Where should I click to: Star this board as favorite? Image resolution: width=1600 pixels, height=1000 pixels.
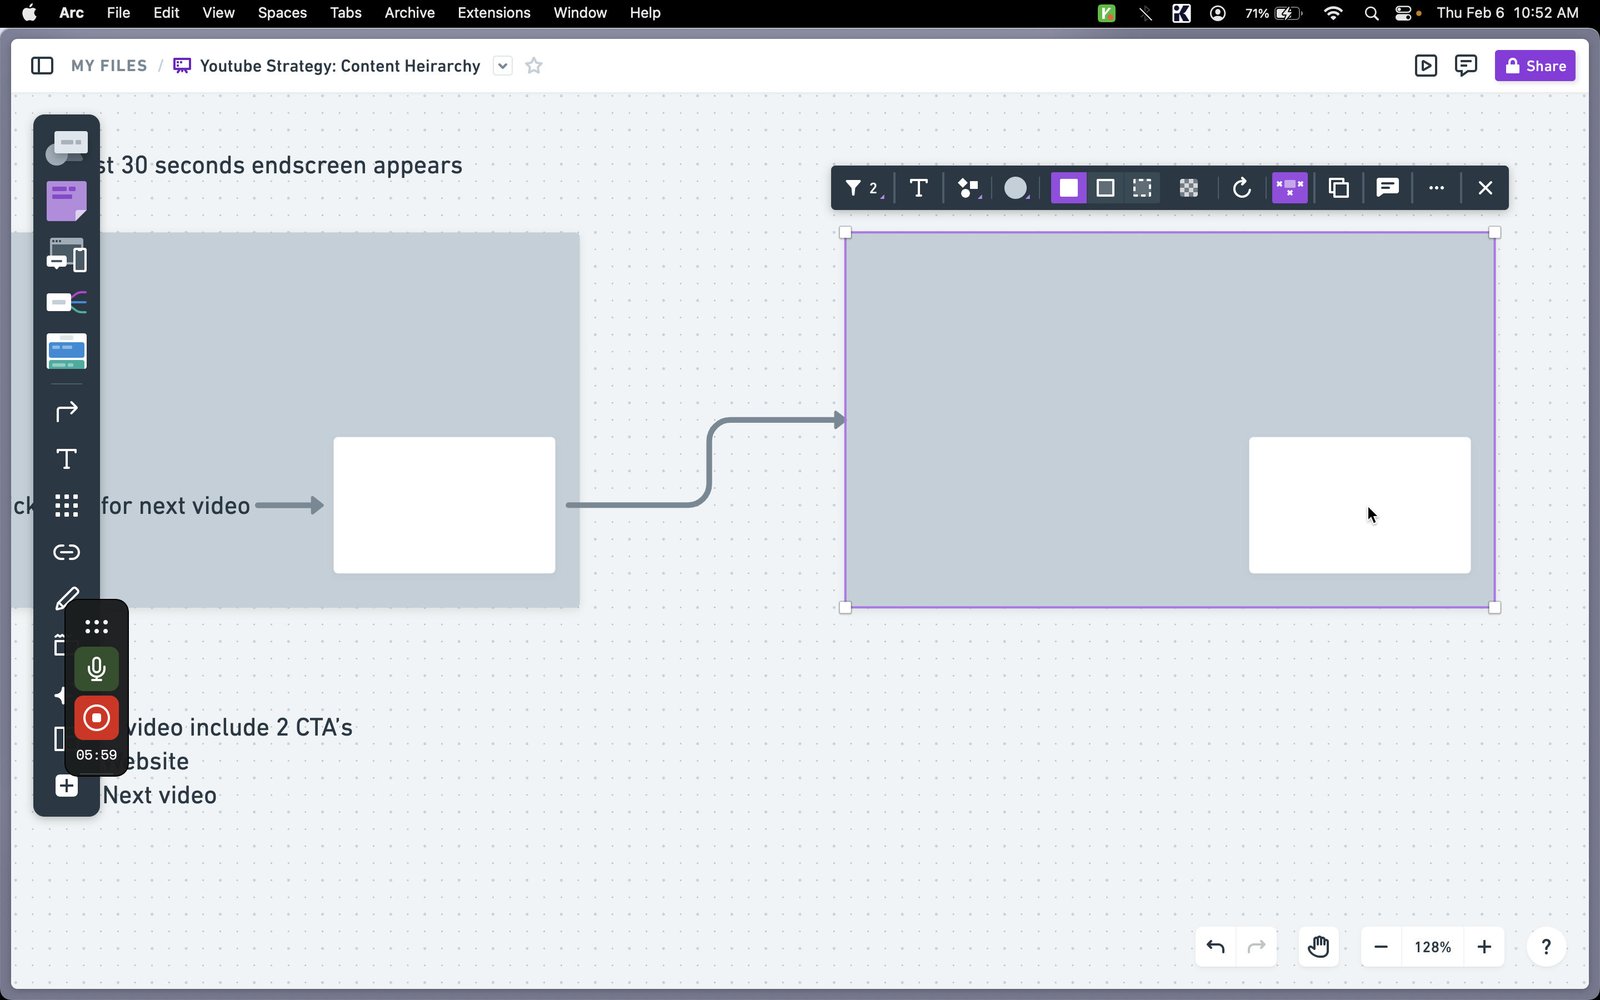534,66
